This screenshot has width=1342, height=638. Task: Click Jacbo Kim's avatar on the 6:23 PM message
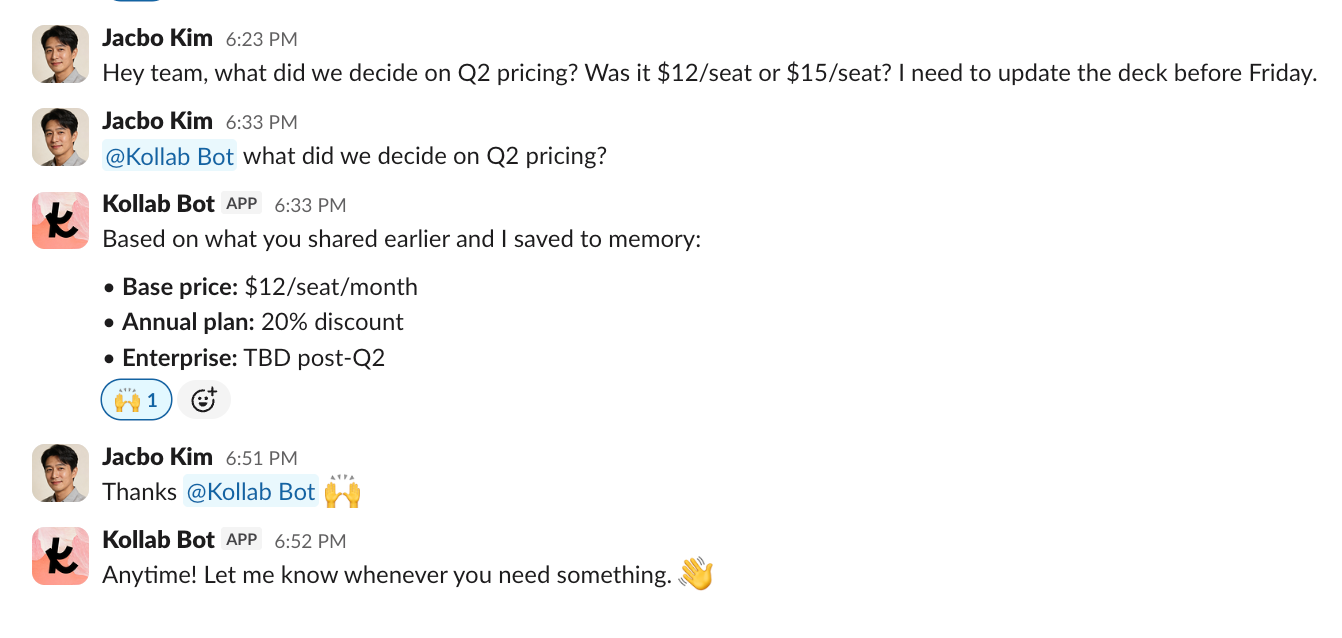click(x=61, y=54)
